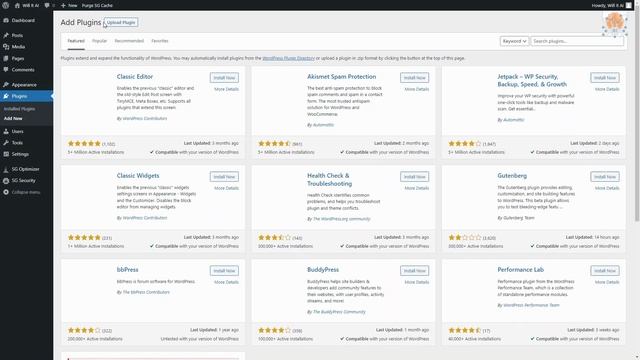Install Health Check & Troubleshooting plugin

[x=414, y=177]
